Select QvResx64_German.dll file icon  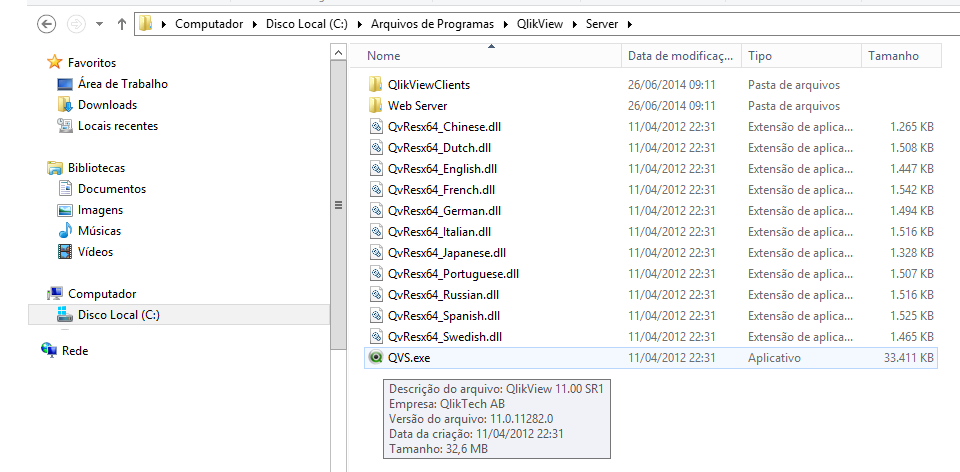[376, 211]
